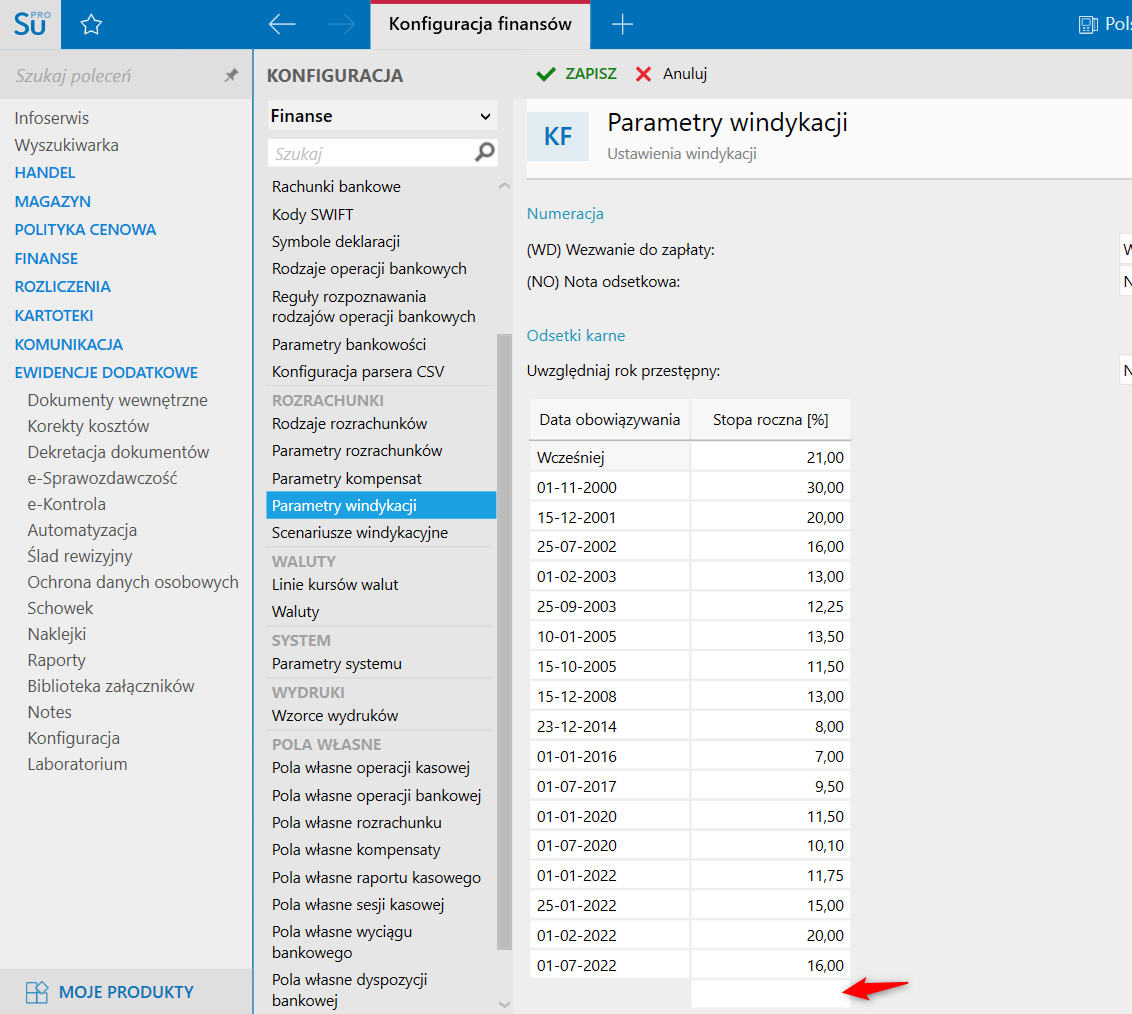Click the pin icon in command search
Screen dimensions: 1132x1014
click(x=231, y=76)
